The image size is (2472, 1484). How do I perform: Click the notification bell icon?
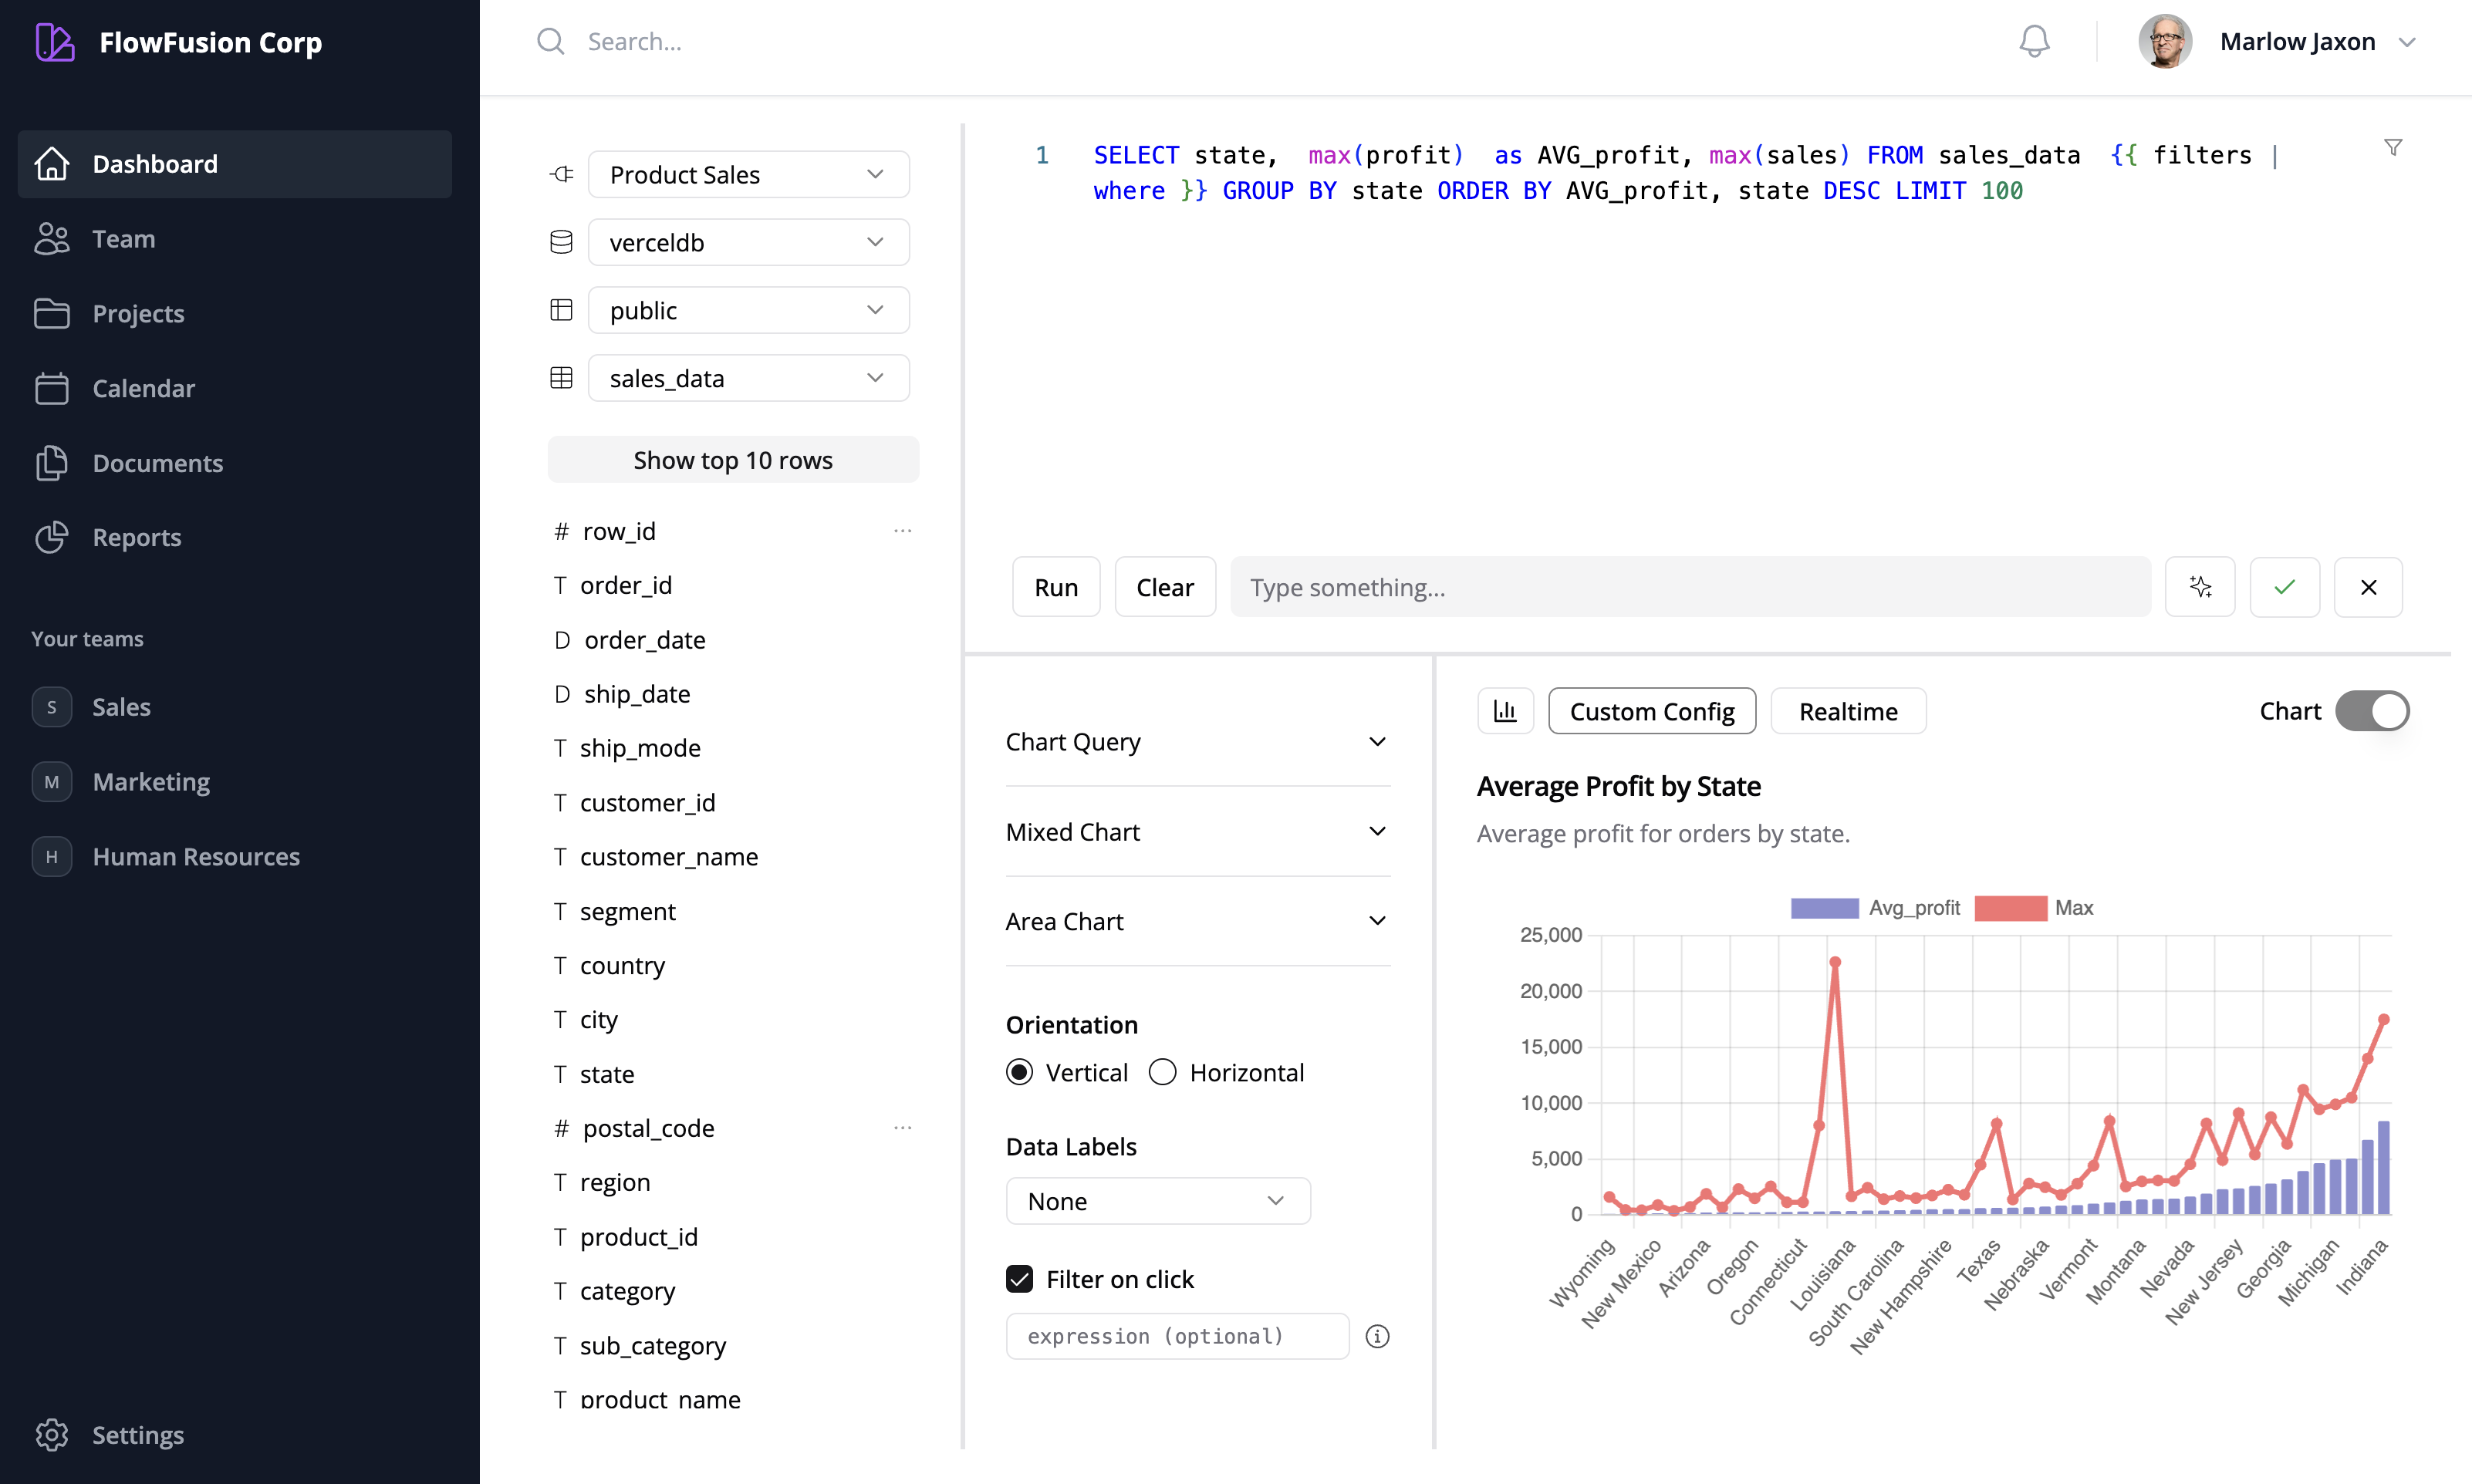(2034, 41)
